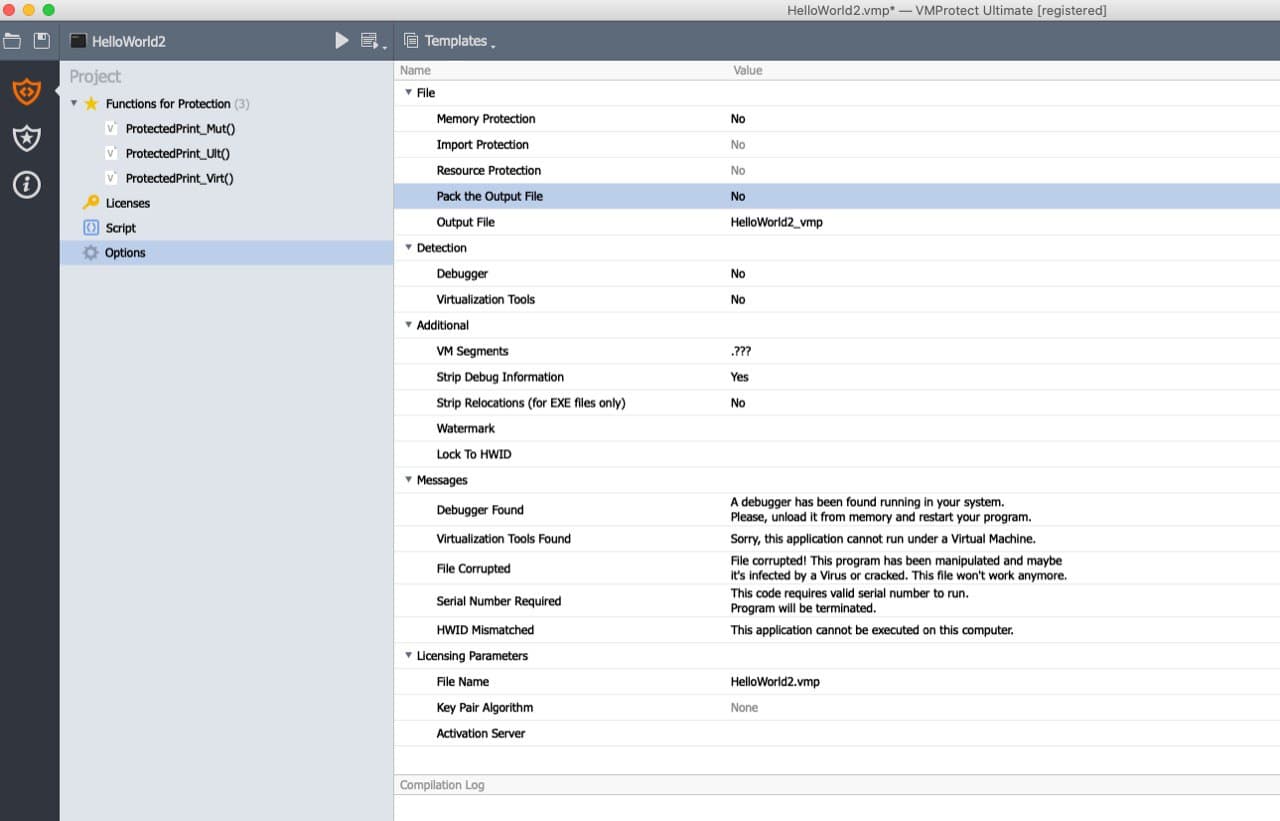Collapse the Licensing Parameters group

pos(408,655)
